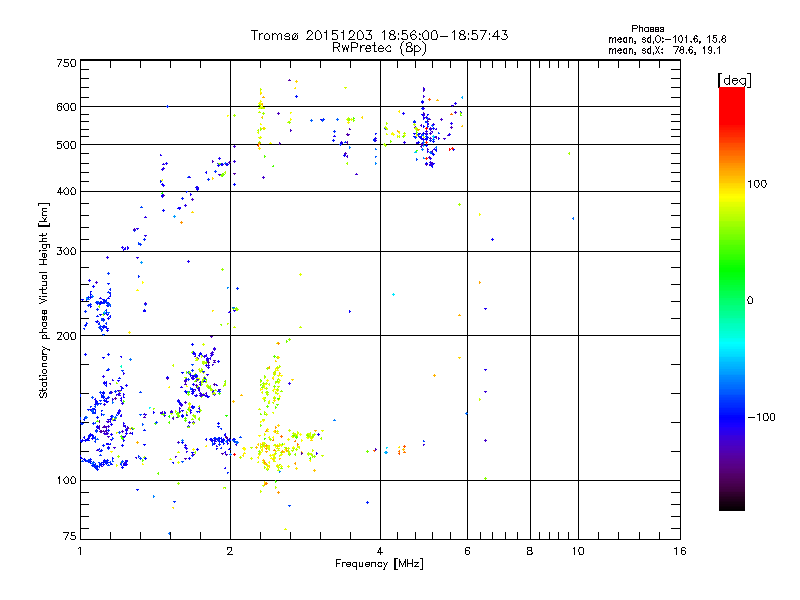
Task: Click the '300' y-axis tick label
Action: 66,252
